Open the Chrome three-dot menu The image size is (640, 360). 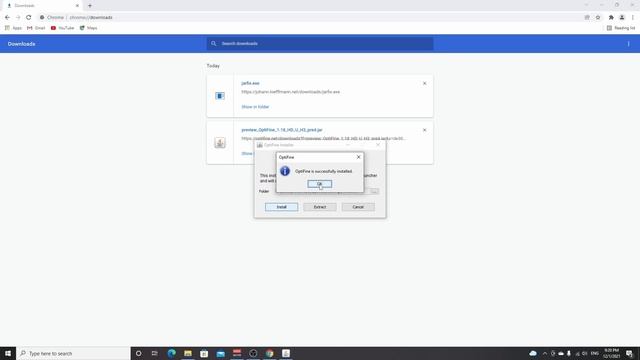[x=633, y=18]
